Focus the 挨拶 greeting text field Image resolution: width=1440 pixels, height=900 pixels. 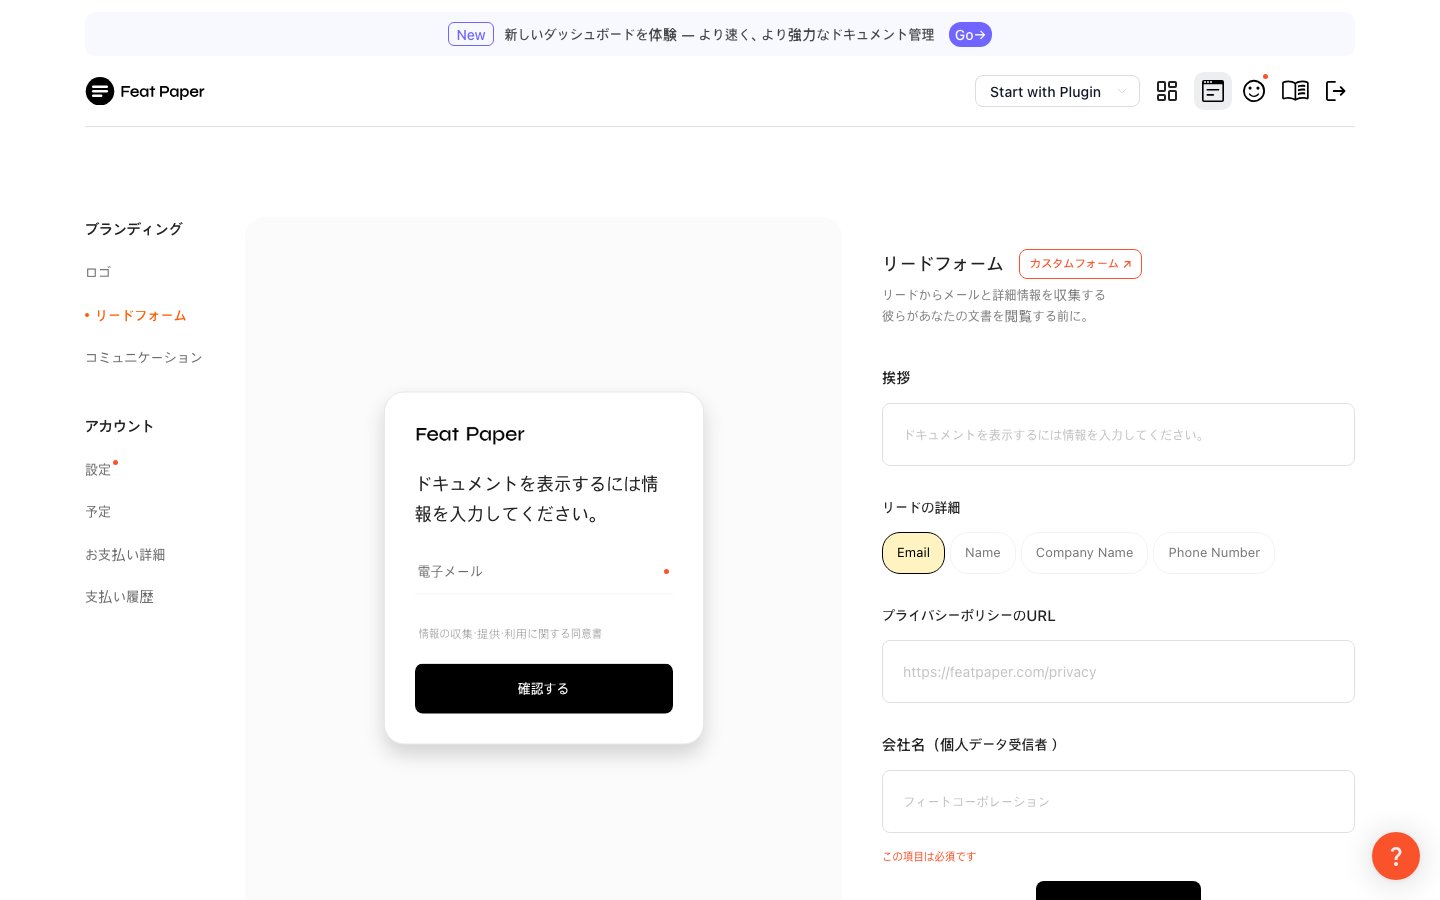pyautogui.click(x=1118, y=435)
